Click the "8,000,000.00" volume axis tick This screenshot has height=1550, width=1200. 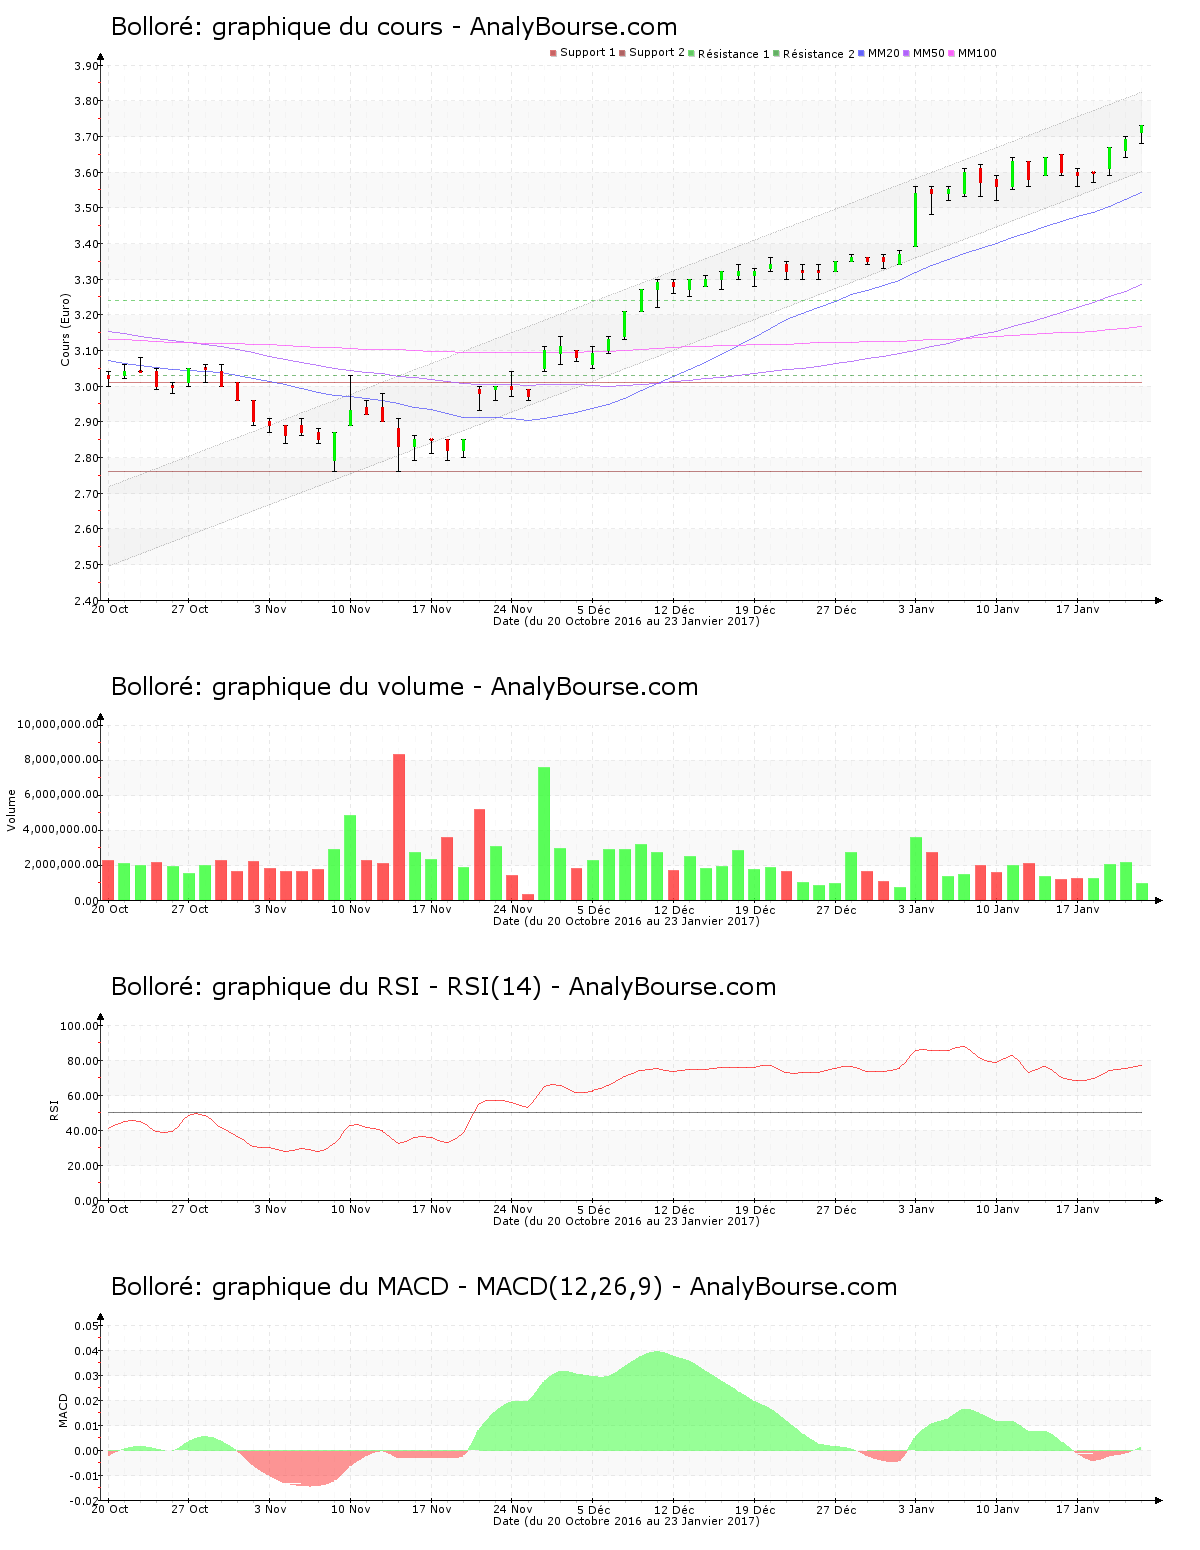62,759
